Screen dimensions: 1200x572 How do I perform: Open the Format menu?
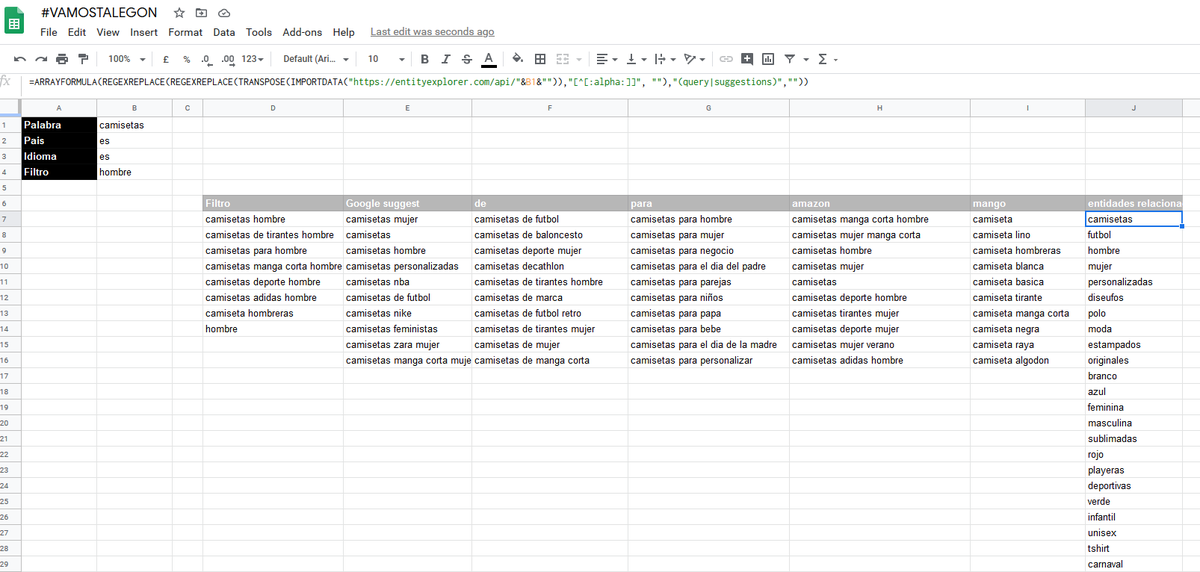click(x=185, y=32)
